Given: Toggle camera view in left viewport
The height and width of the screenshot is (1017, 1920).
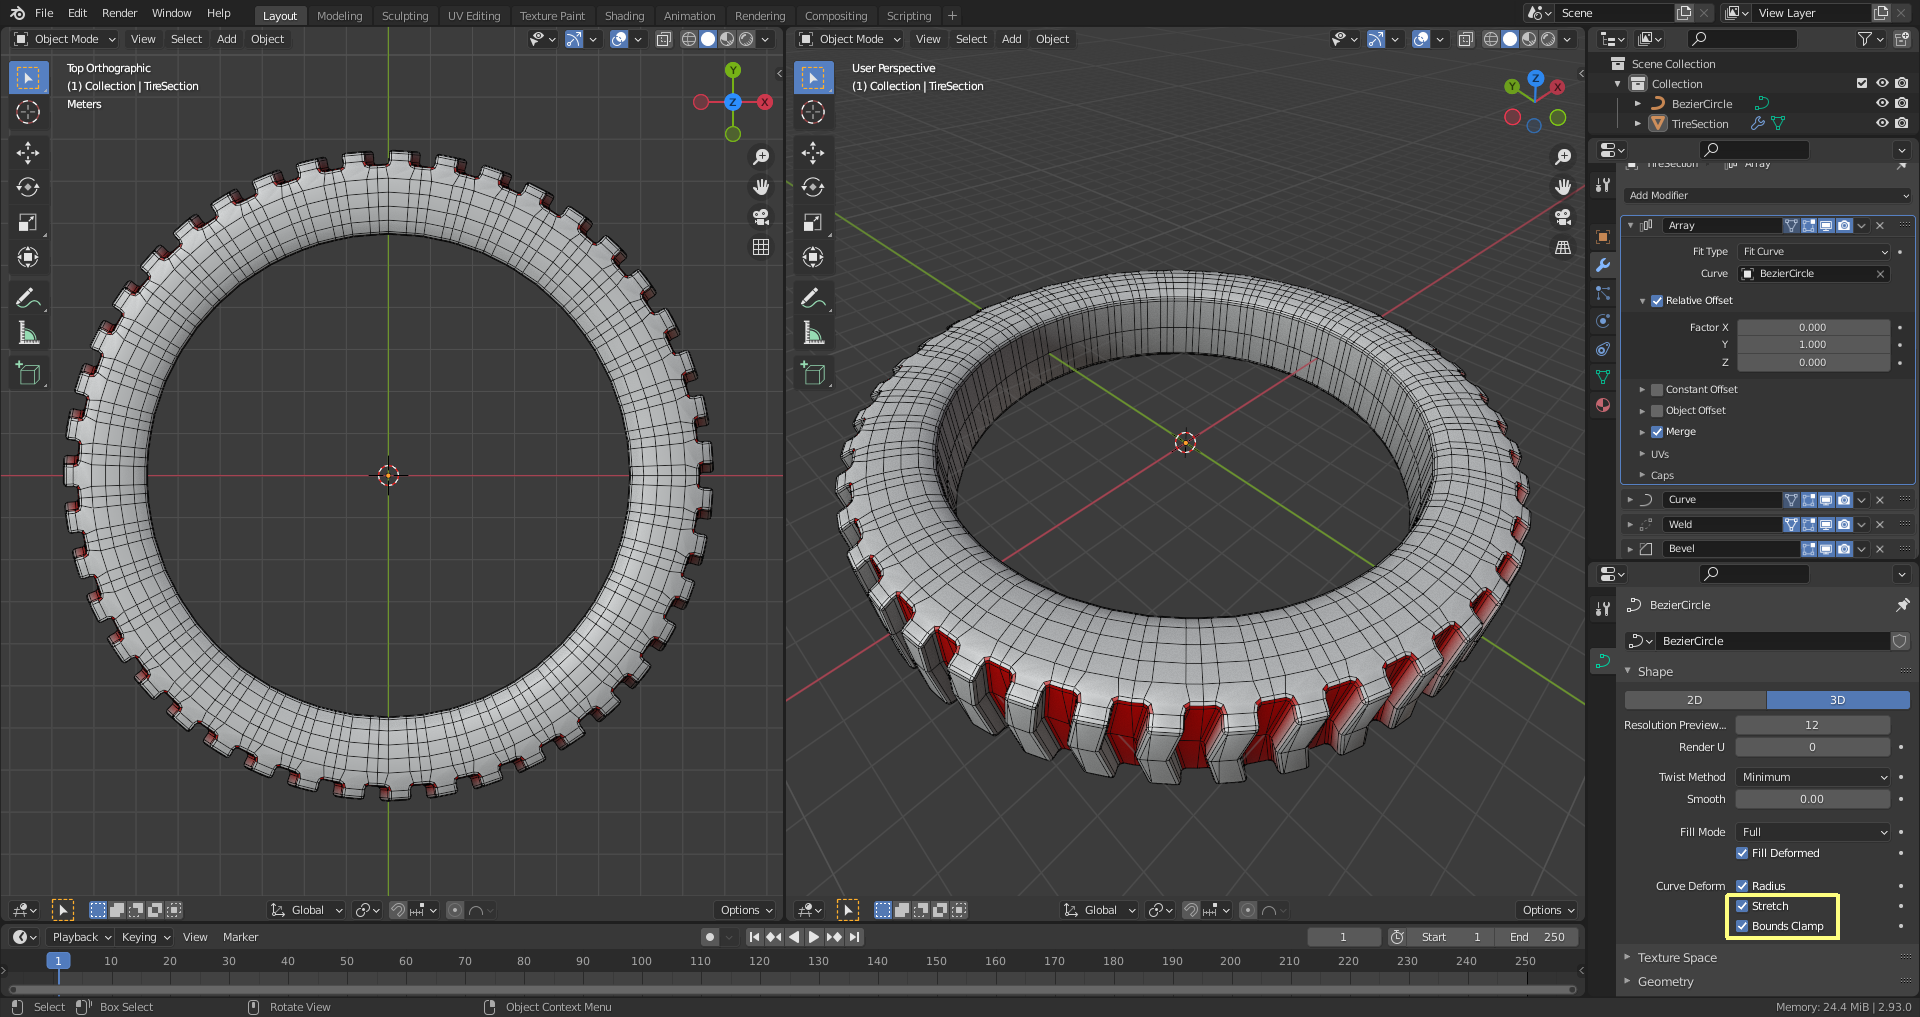Looking at the screenshot, I should 761,217.
